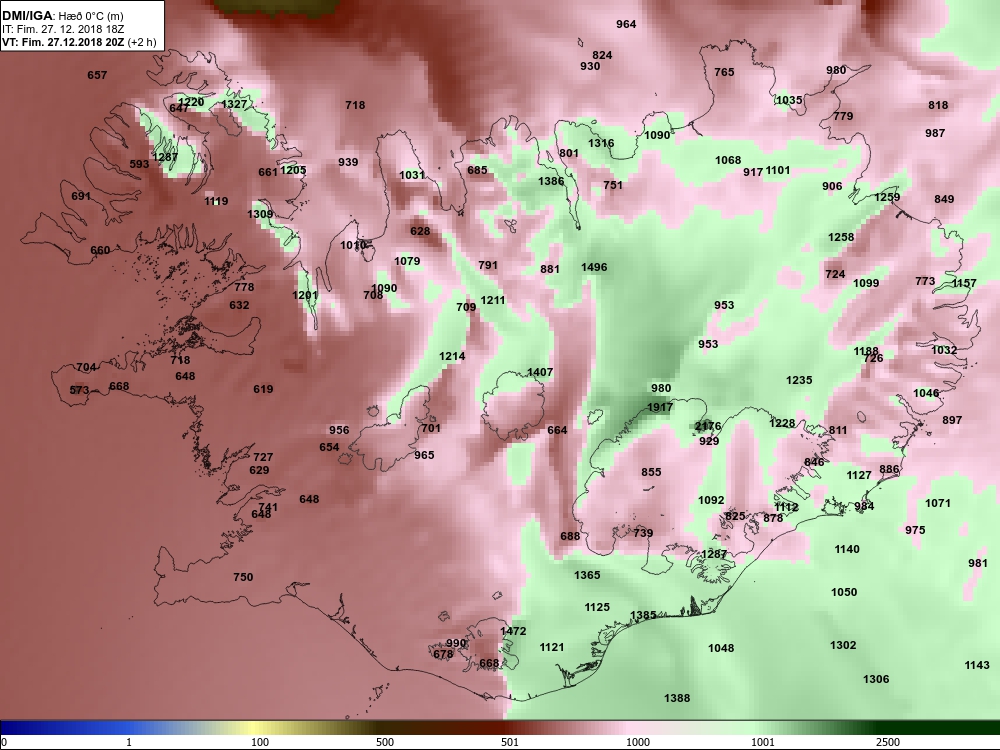Pick the number 1201
The width and height of the screenshot is (1000, 750).
[x=305, y=295]
